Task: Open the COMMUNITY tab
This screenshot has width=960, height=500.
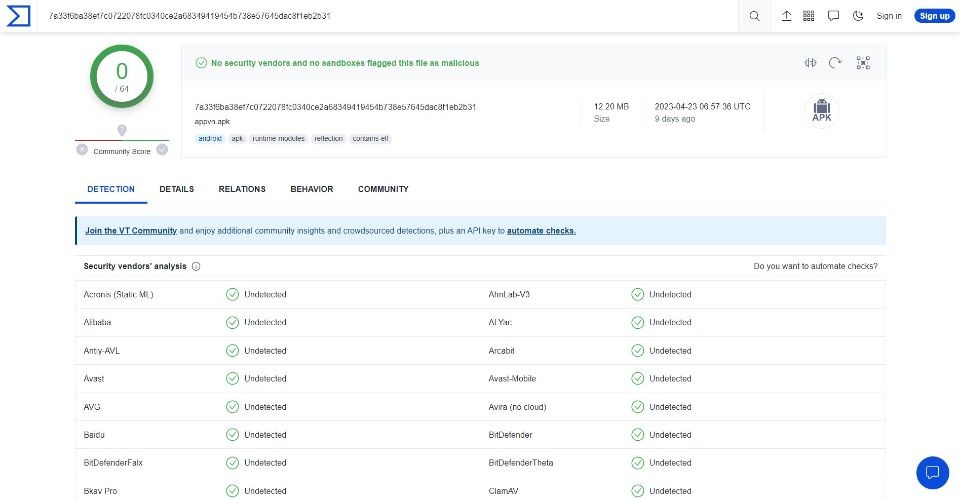Action: (383, 189)
